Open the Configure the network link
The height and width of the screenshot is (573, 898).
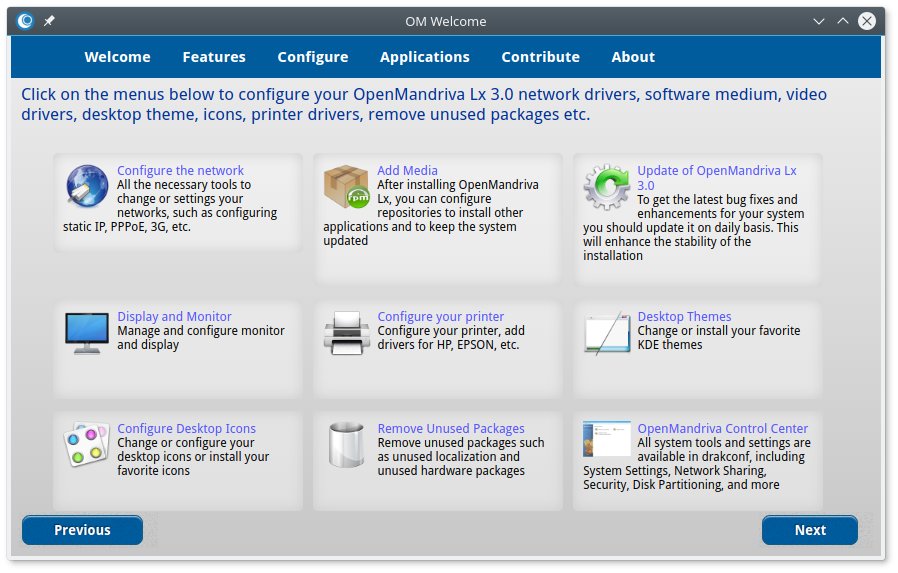(180, 171)
